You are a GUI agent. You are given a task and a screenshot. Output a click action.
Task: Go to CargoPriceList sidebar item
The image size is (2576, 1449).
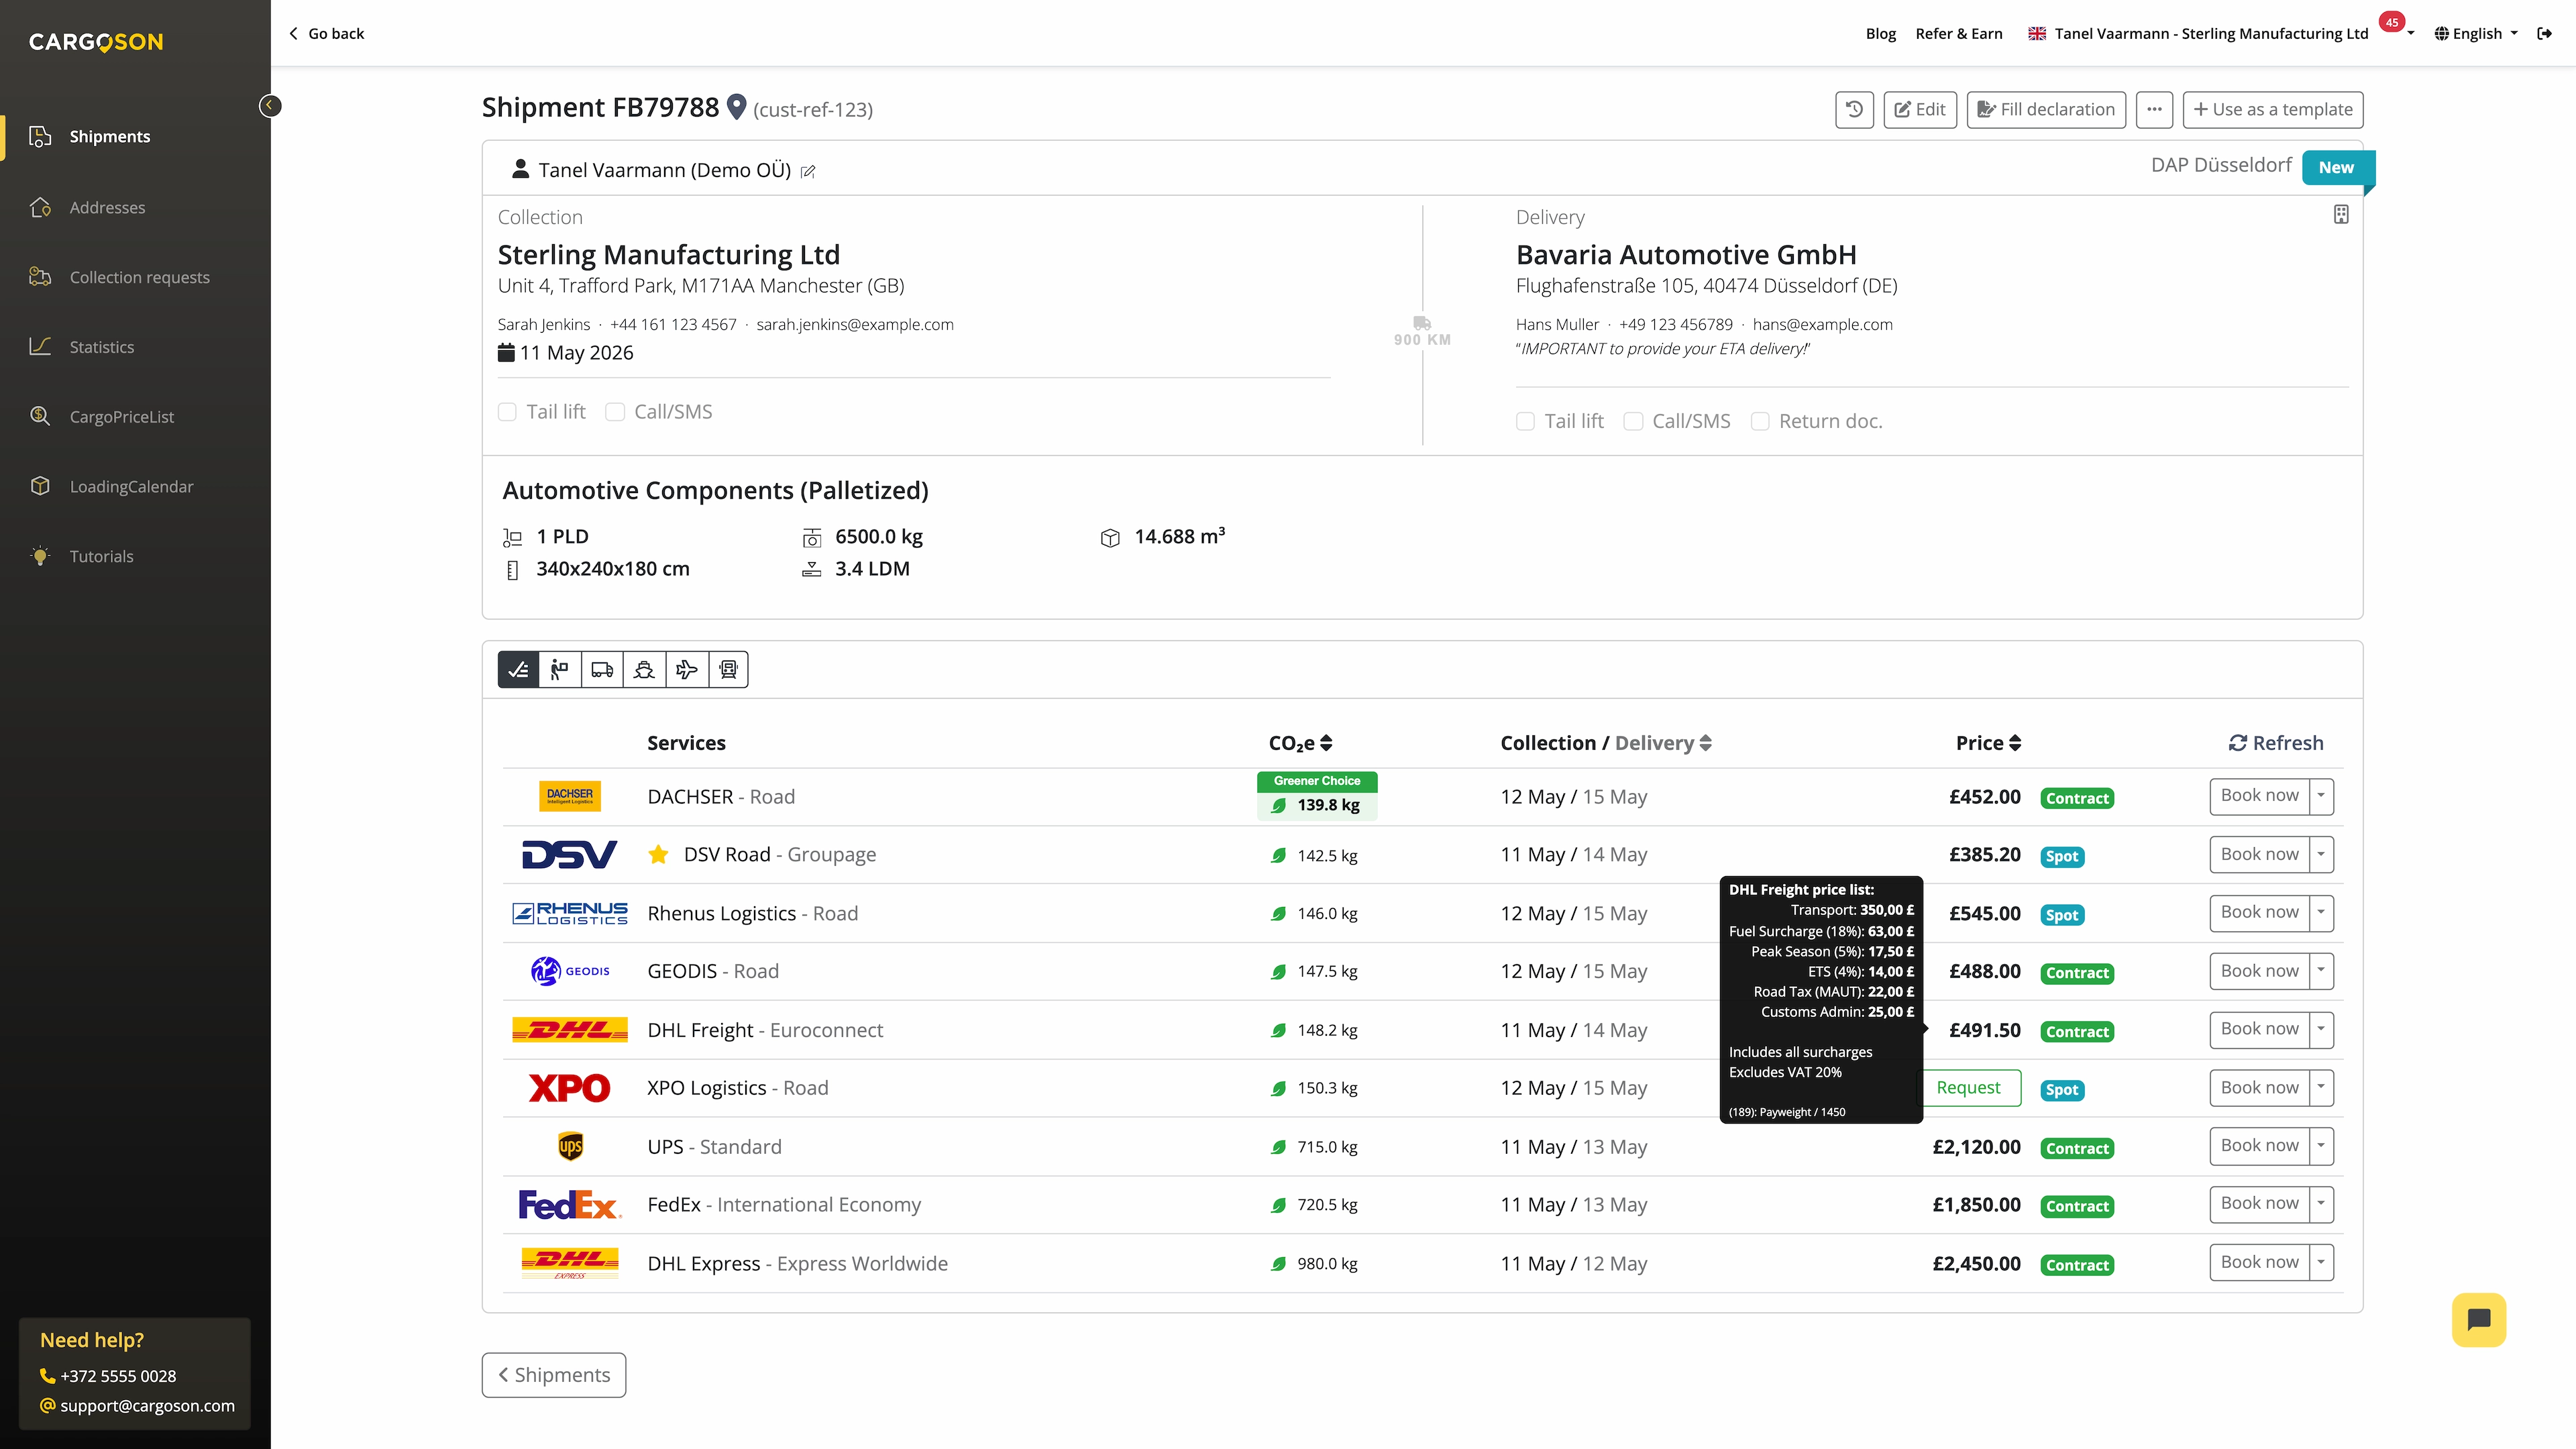point(121,417)
